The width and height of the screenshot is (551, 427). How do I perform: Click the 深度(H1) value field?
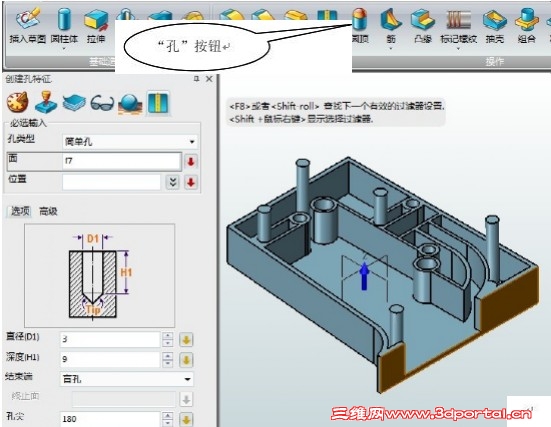pos(110,360)
